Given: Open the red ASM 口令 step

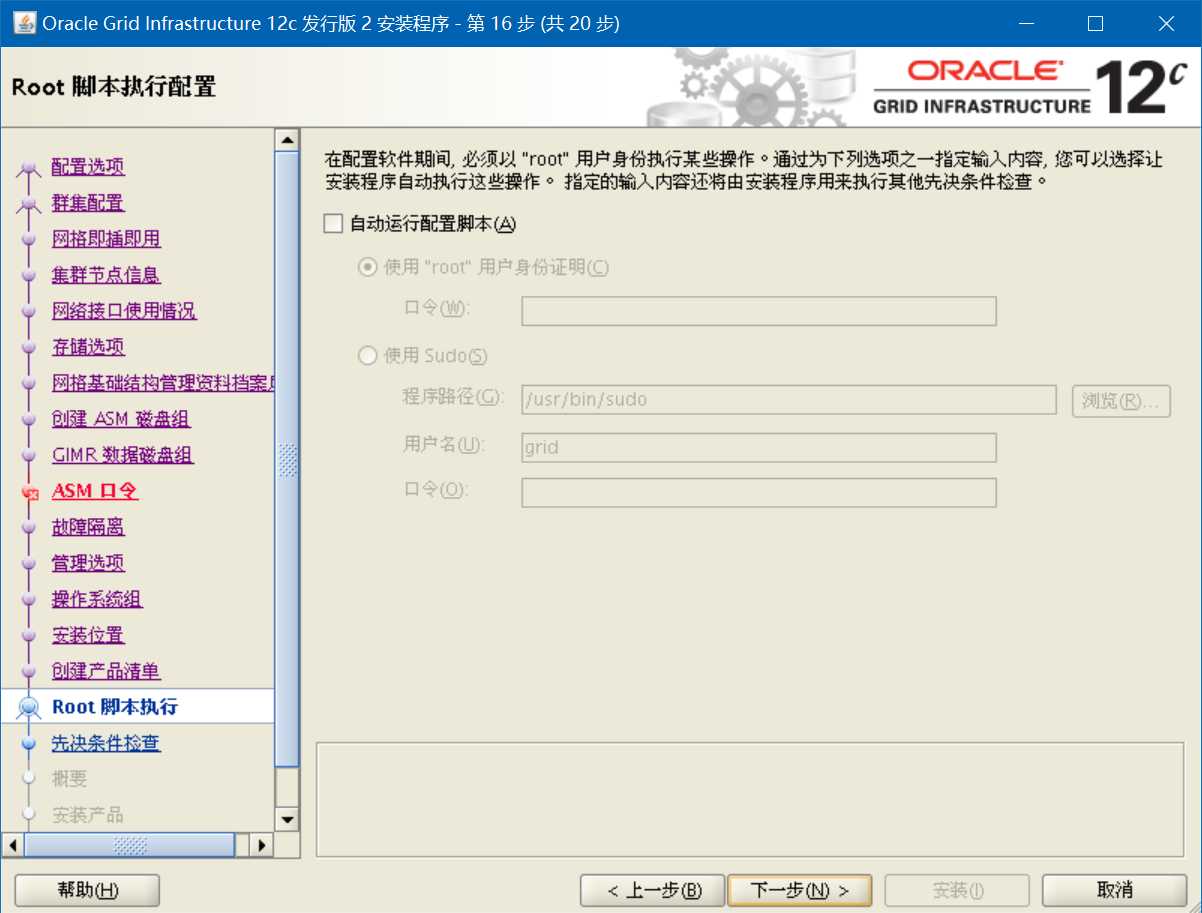Looking at the screenshot, I should coord(95,491).
